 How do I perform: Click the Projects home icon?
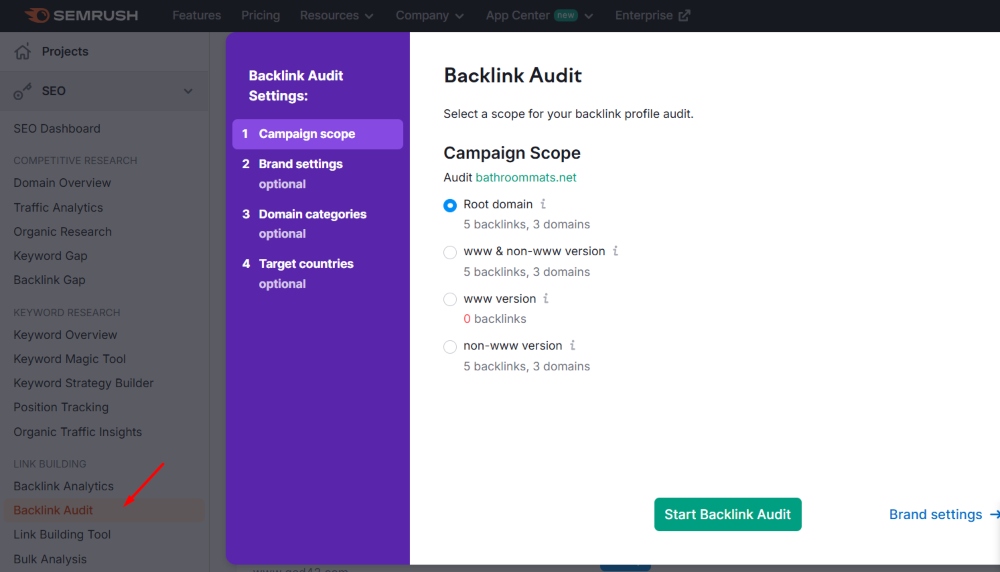(22, 52)
